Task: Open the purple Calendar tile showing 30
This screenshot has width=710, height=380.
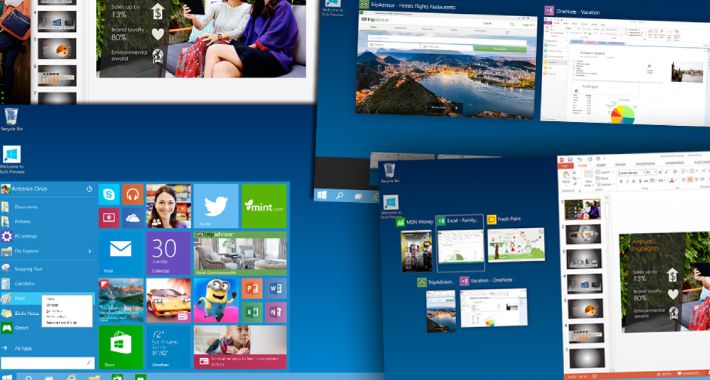Action: pyautogui.click(x=168, y=253)
